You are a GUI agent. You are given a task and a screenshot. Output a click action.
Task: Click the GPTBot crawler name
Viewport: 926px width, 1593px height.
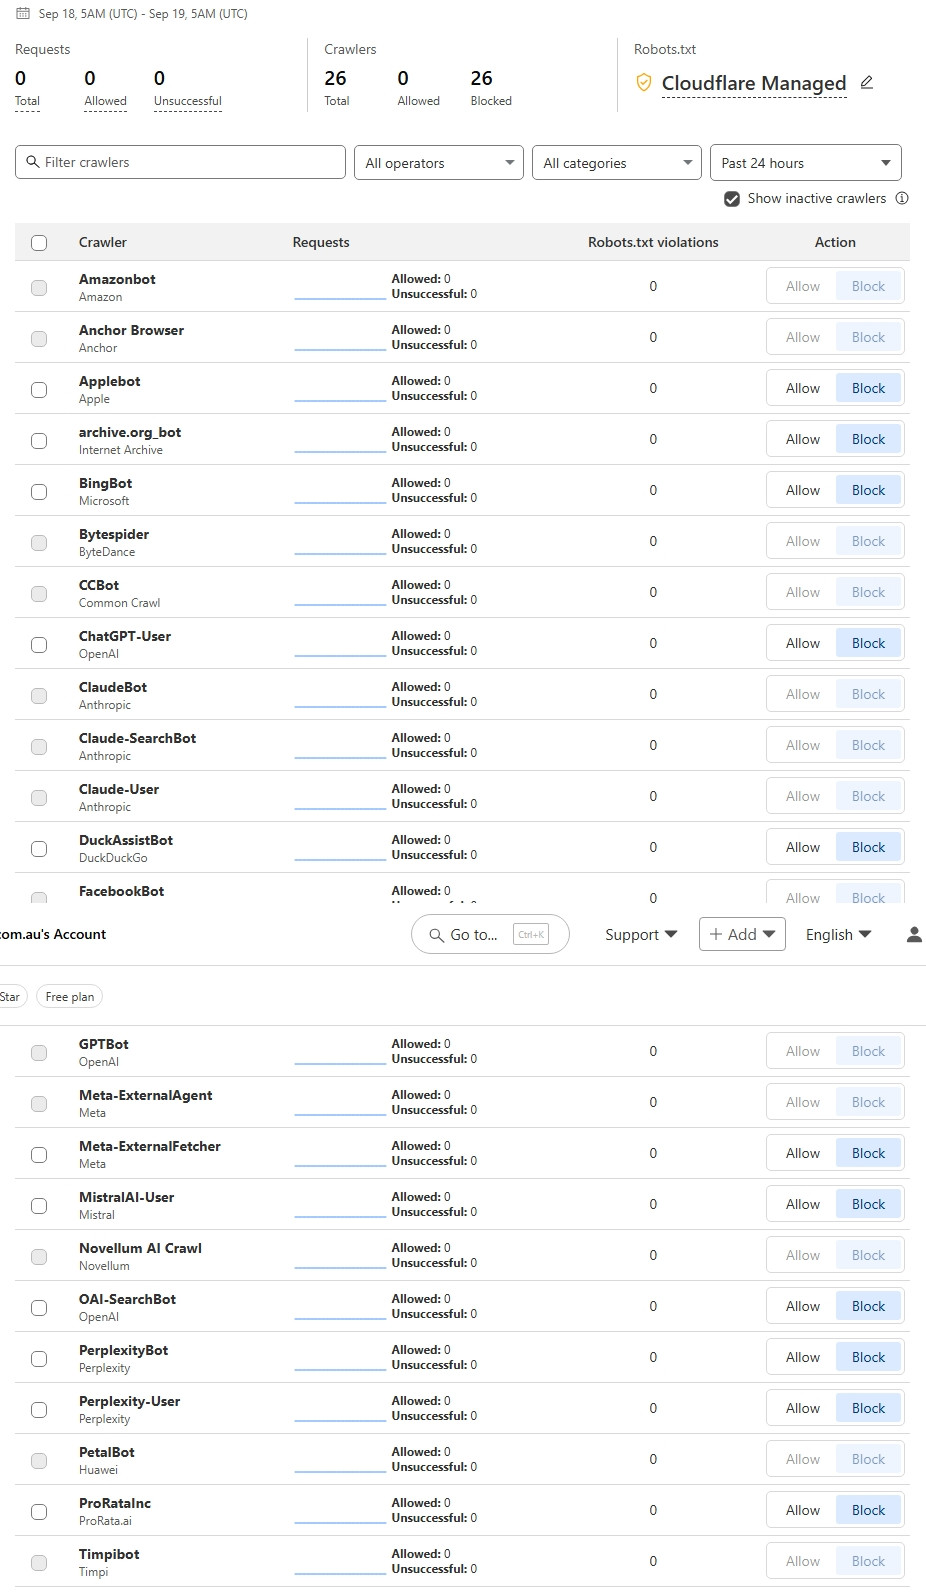coord(104,1044)
